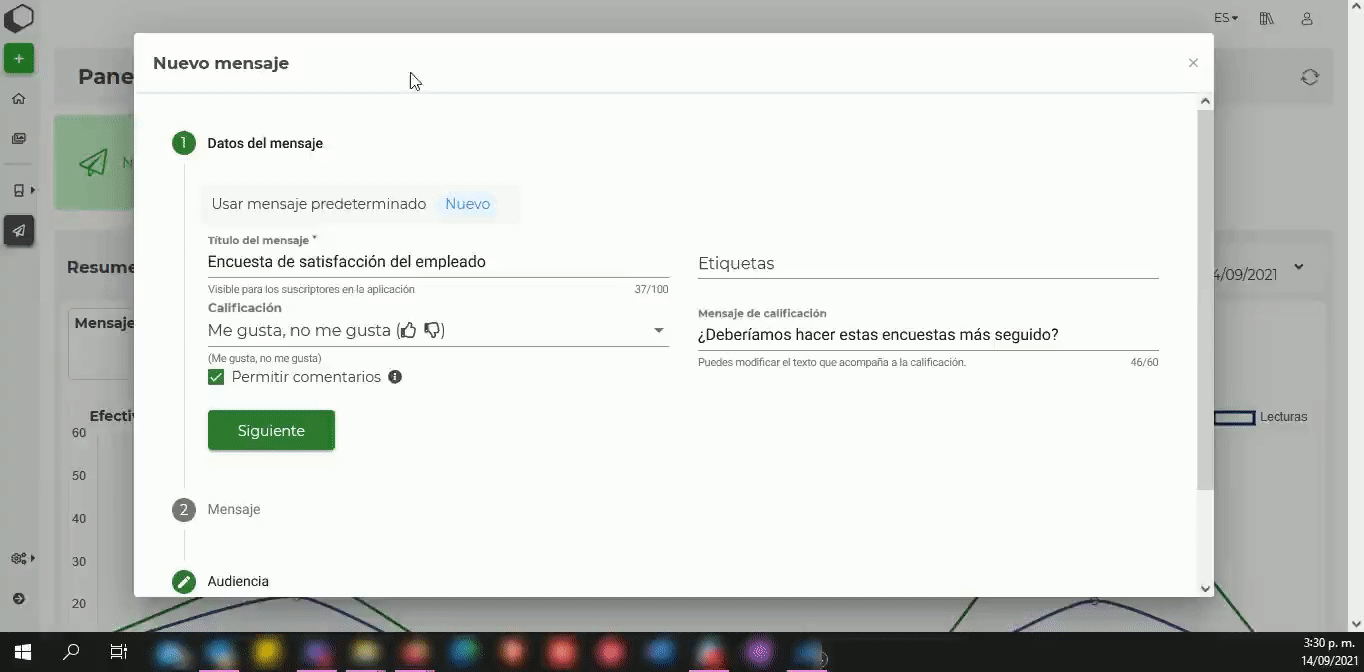The image size is (1364, 672).
Task: Click the refresh icon on the panel
Action: [x=1309, y=77]
